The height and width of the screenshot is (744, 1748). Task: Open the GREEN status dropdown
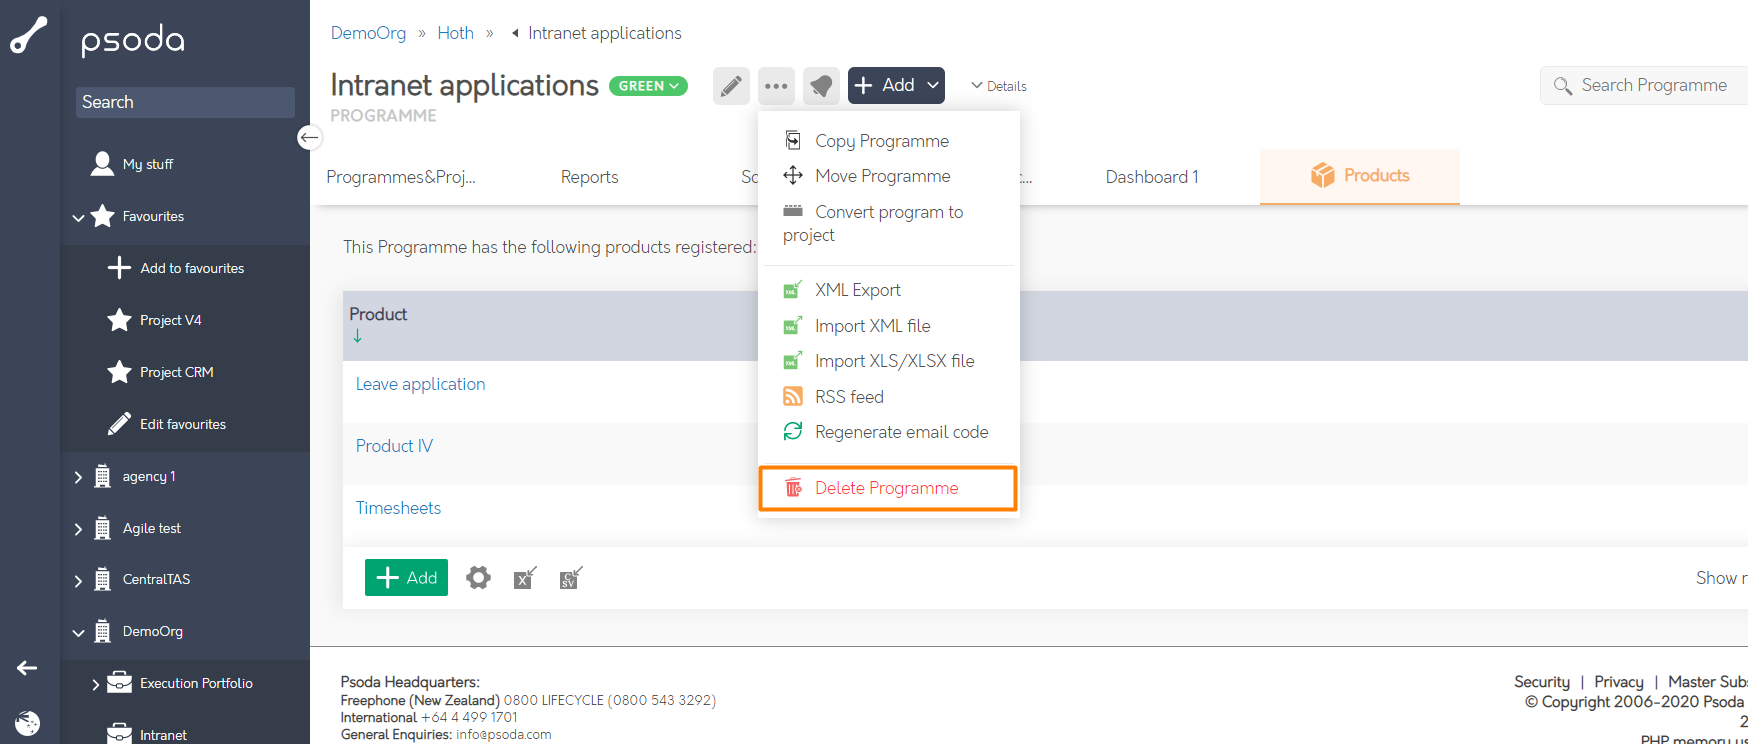pyautogui.click(x=648, y=86)
